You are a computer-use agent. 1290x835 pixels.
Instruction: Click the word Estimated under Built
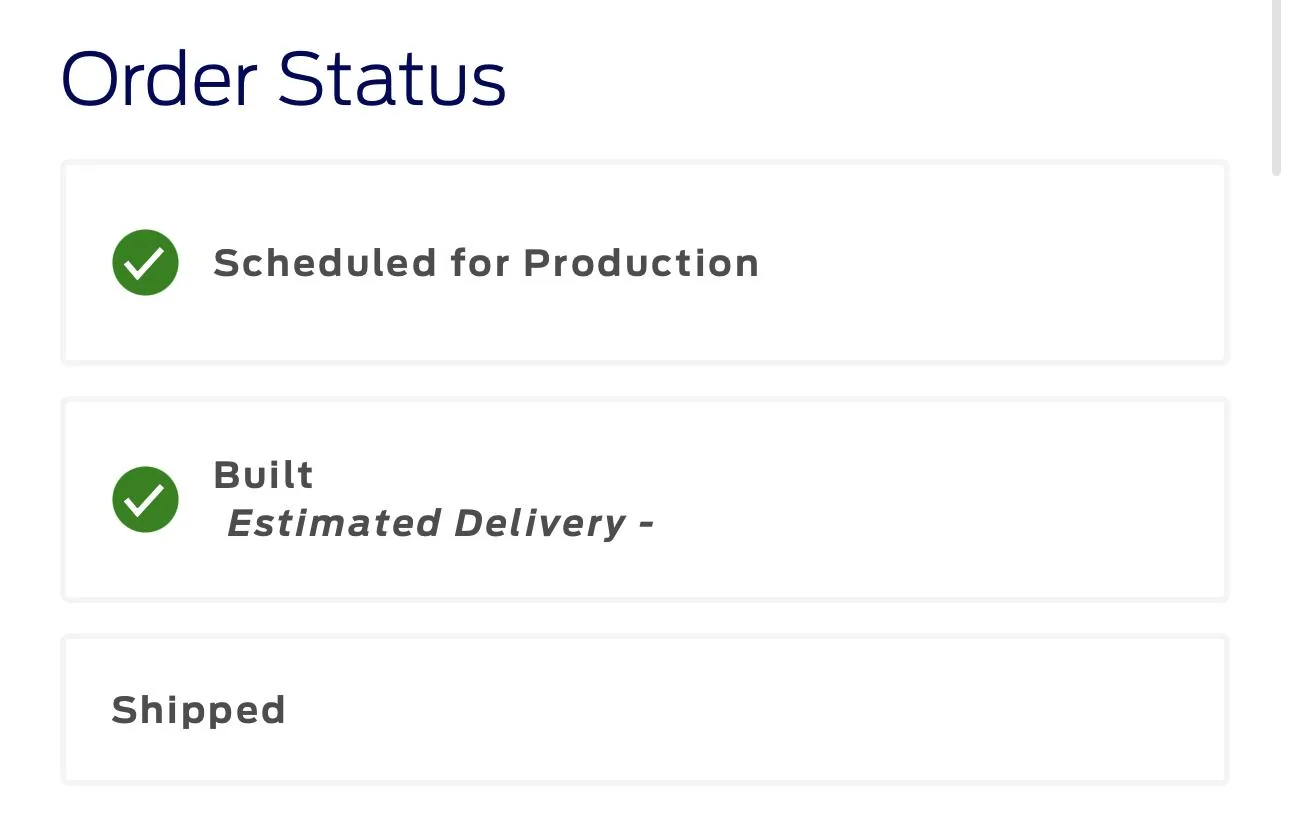click(334, 523)
